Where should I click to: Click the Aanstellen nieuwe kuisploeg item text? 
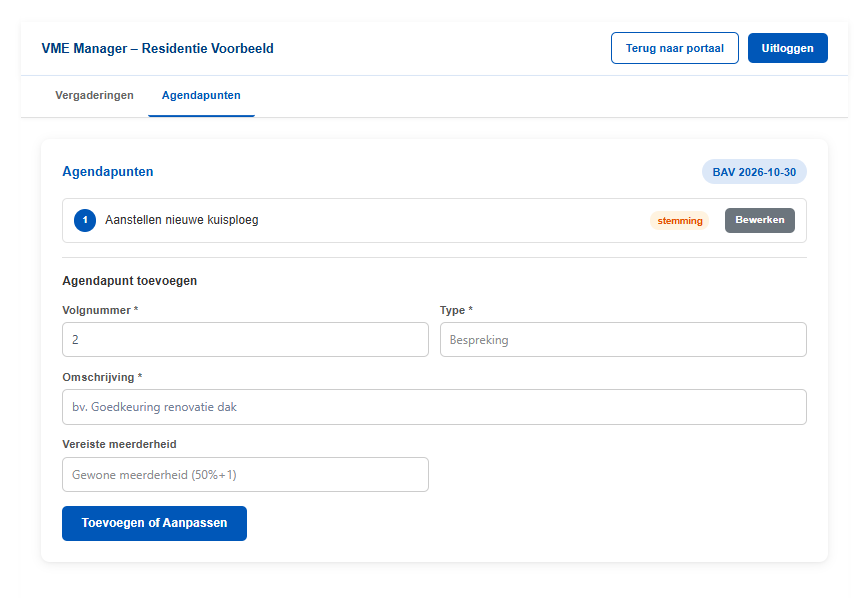tap(182, 220)
